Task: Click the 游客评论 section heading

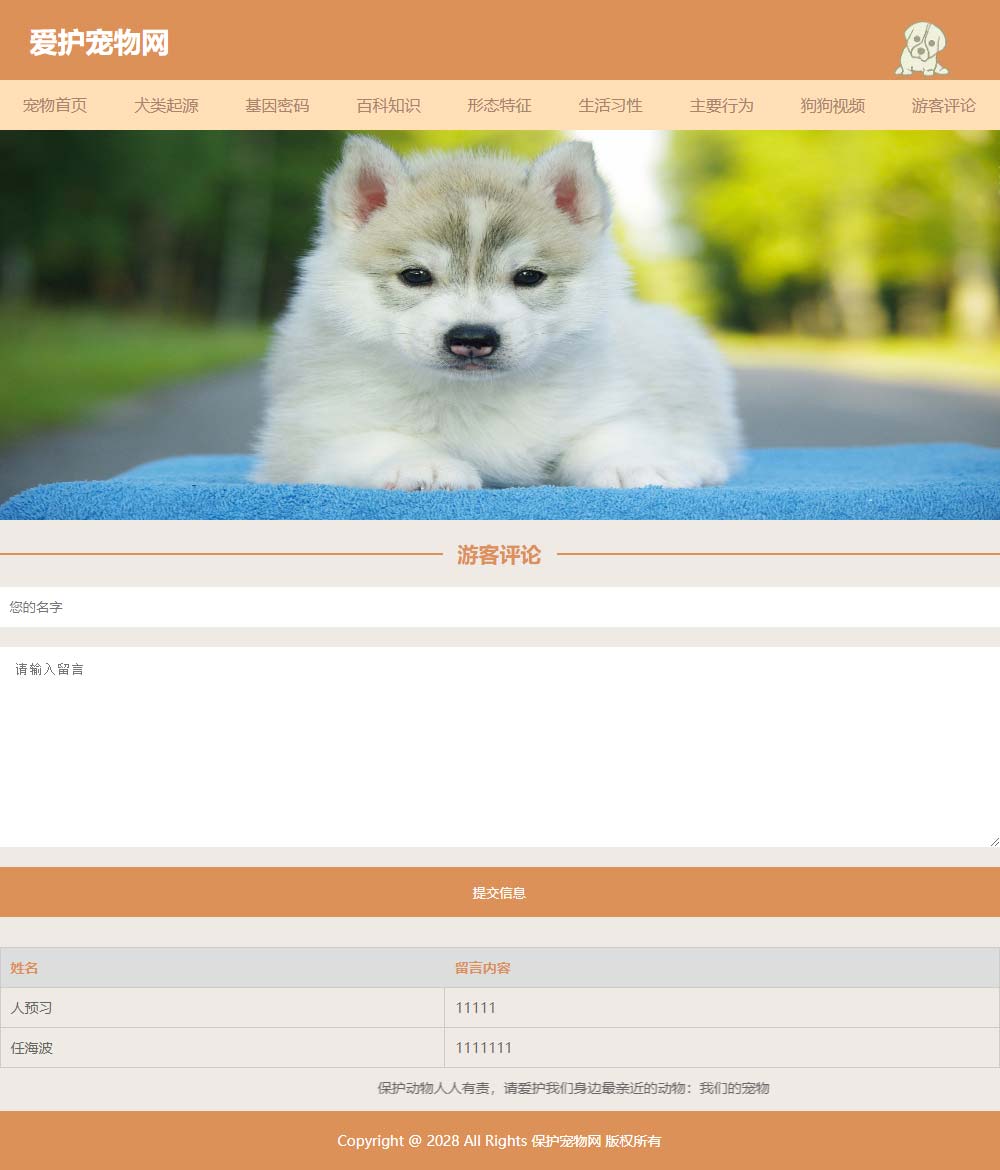Action: click(499, 554)
